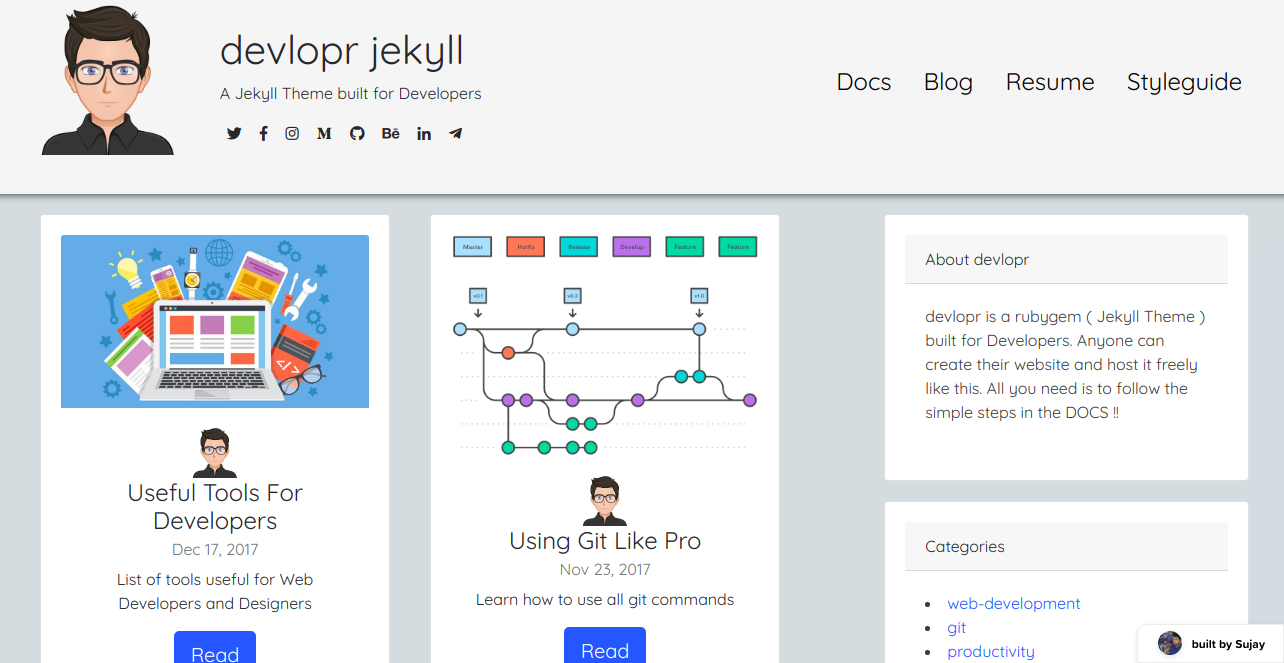Click the Behance icon
Image resolution: width=1284 pixels, height=663 pixels.
[390, 133]
